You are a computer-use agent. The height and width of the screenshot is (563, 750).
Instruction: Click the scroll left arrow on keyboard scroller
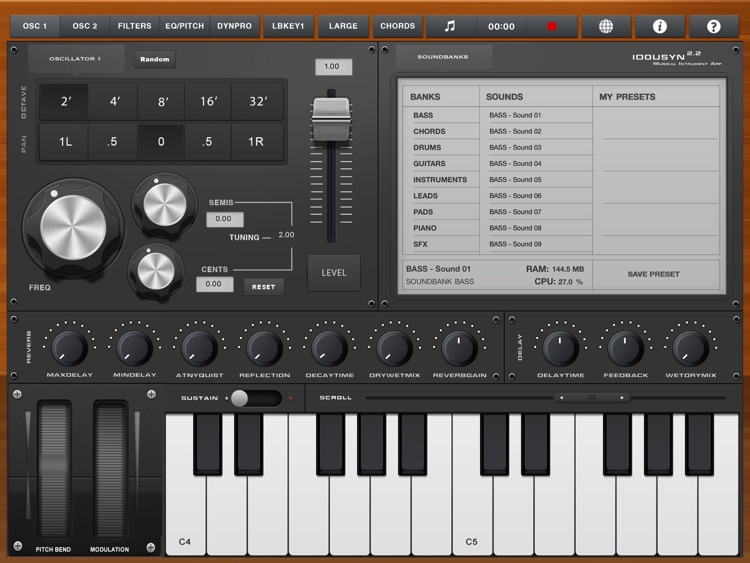(561, 397)
